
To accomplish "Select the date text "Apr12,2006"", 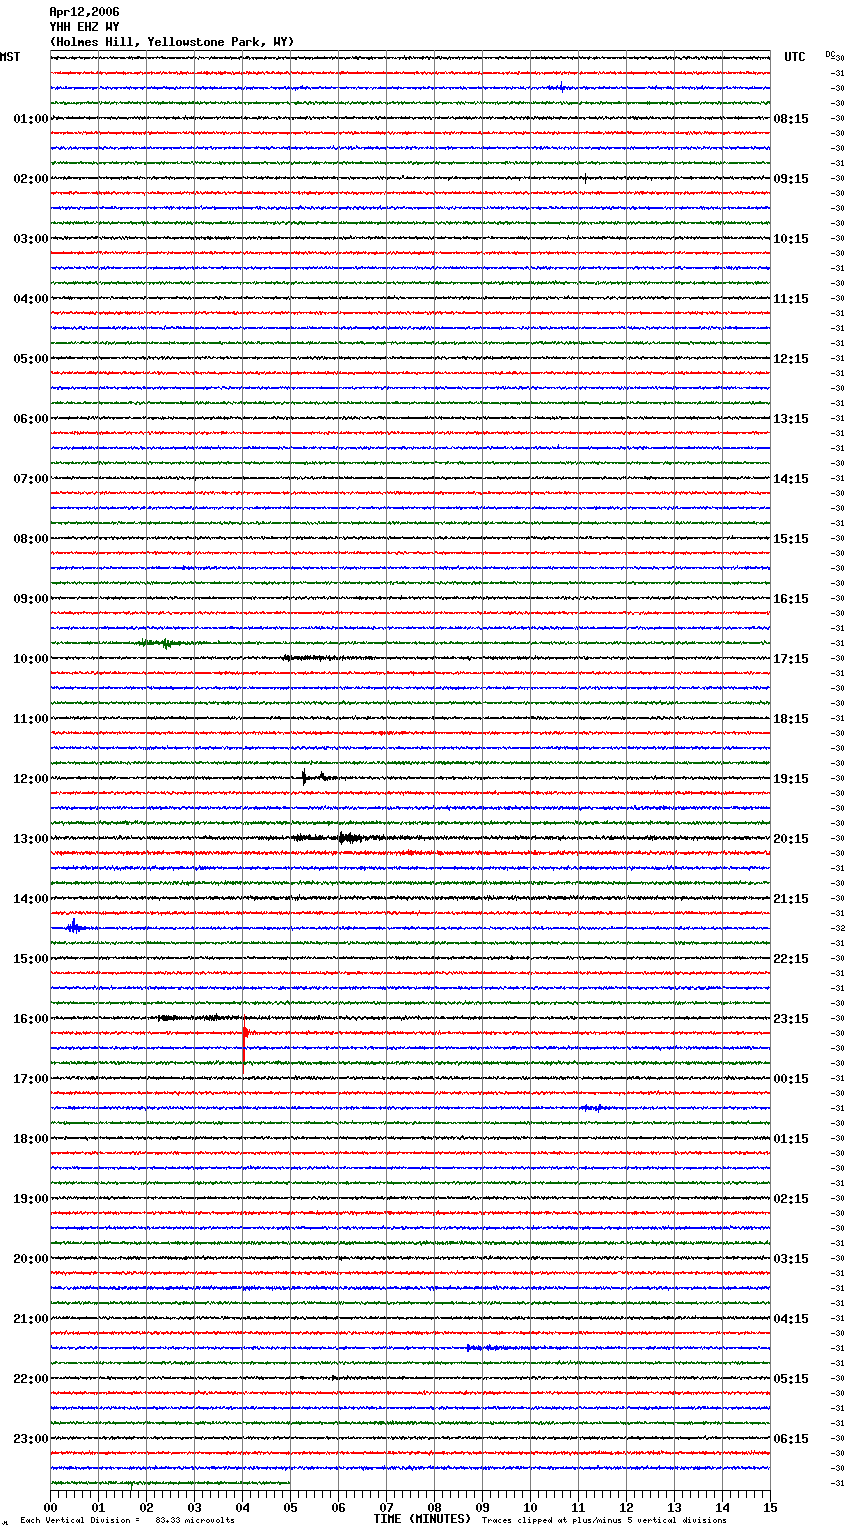I will click(x=84, y=12).
